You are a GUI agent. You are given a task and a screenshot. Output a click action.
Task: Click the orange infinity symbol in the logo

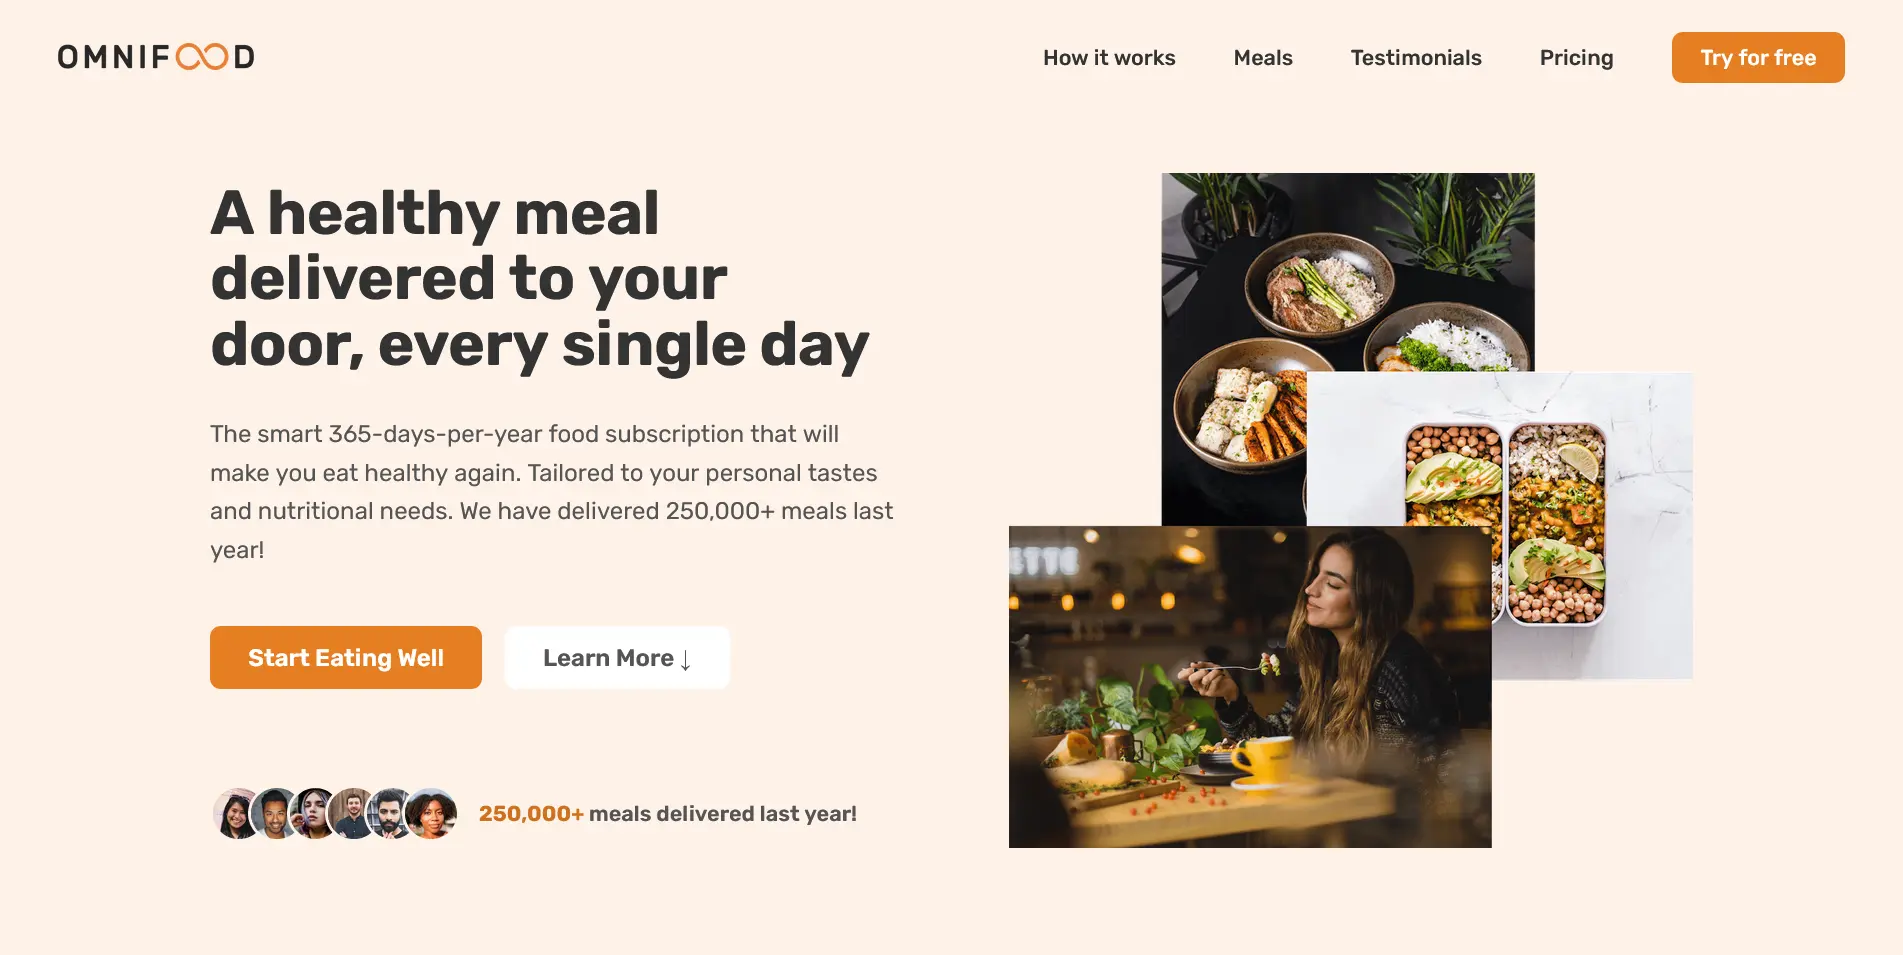202,57
